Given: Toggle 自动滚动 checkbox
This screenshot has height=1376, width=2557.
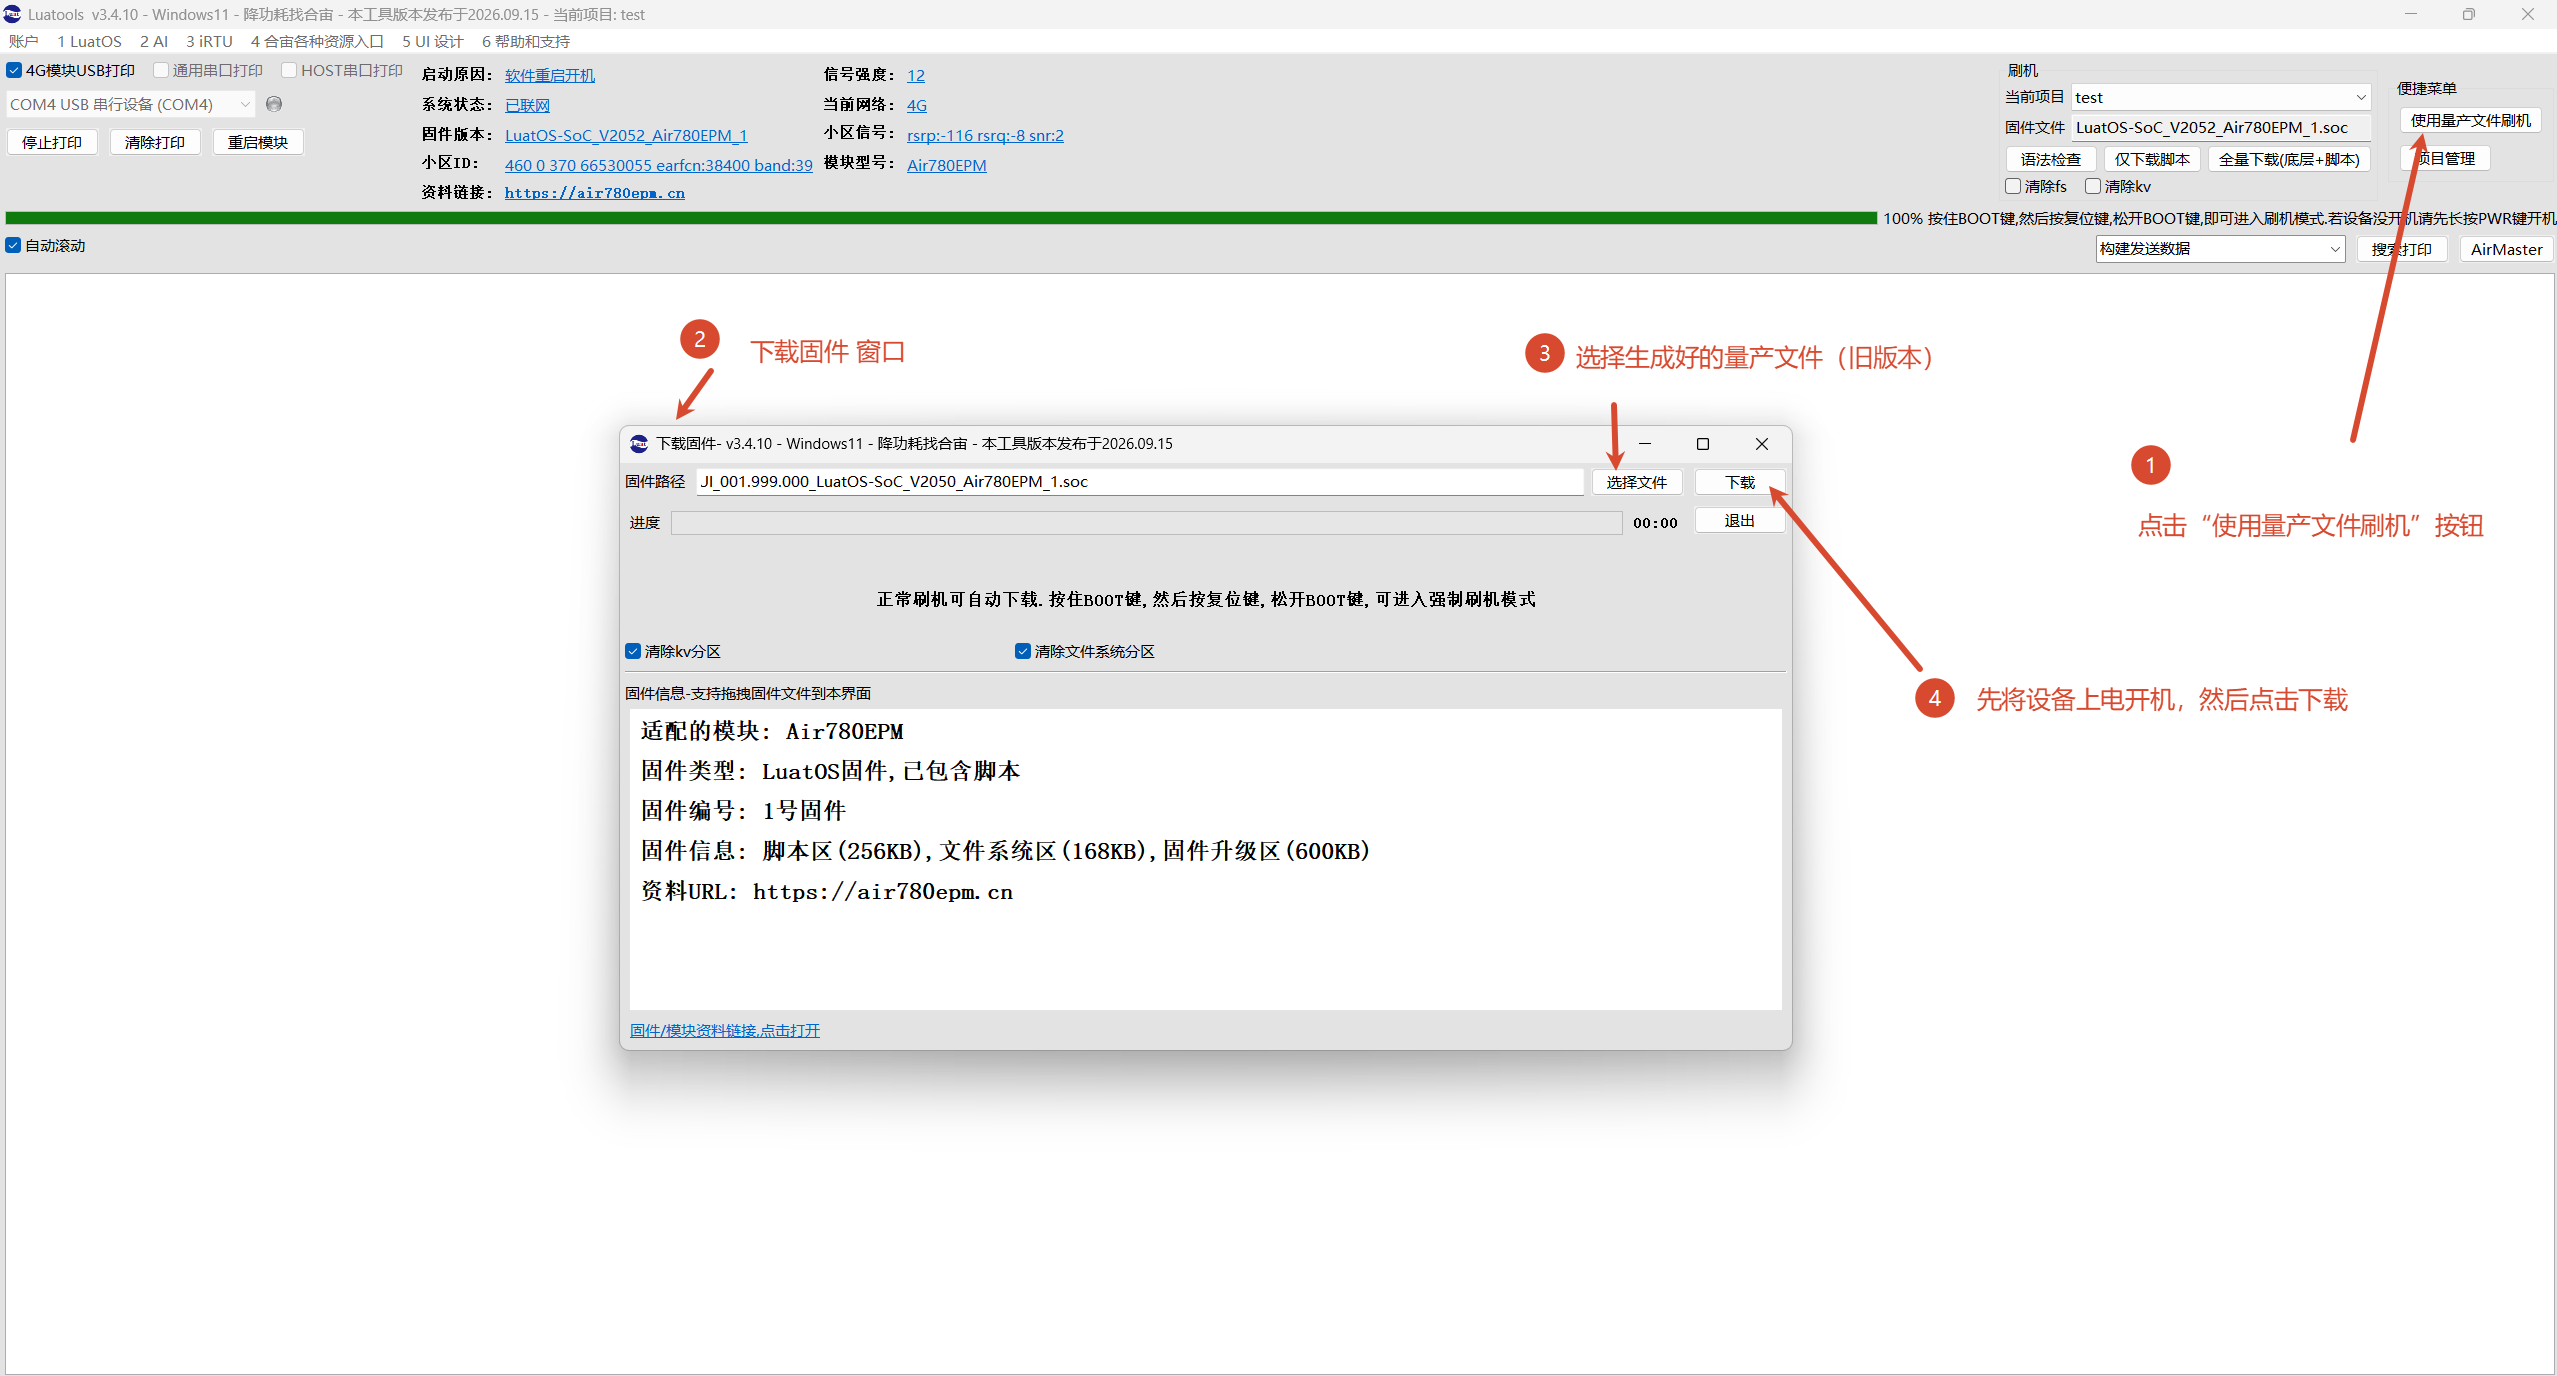Looking at the screenshot, I should tap(13, 245).
